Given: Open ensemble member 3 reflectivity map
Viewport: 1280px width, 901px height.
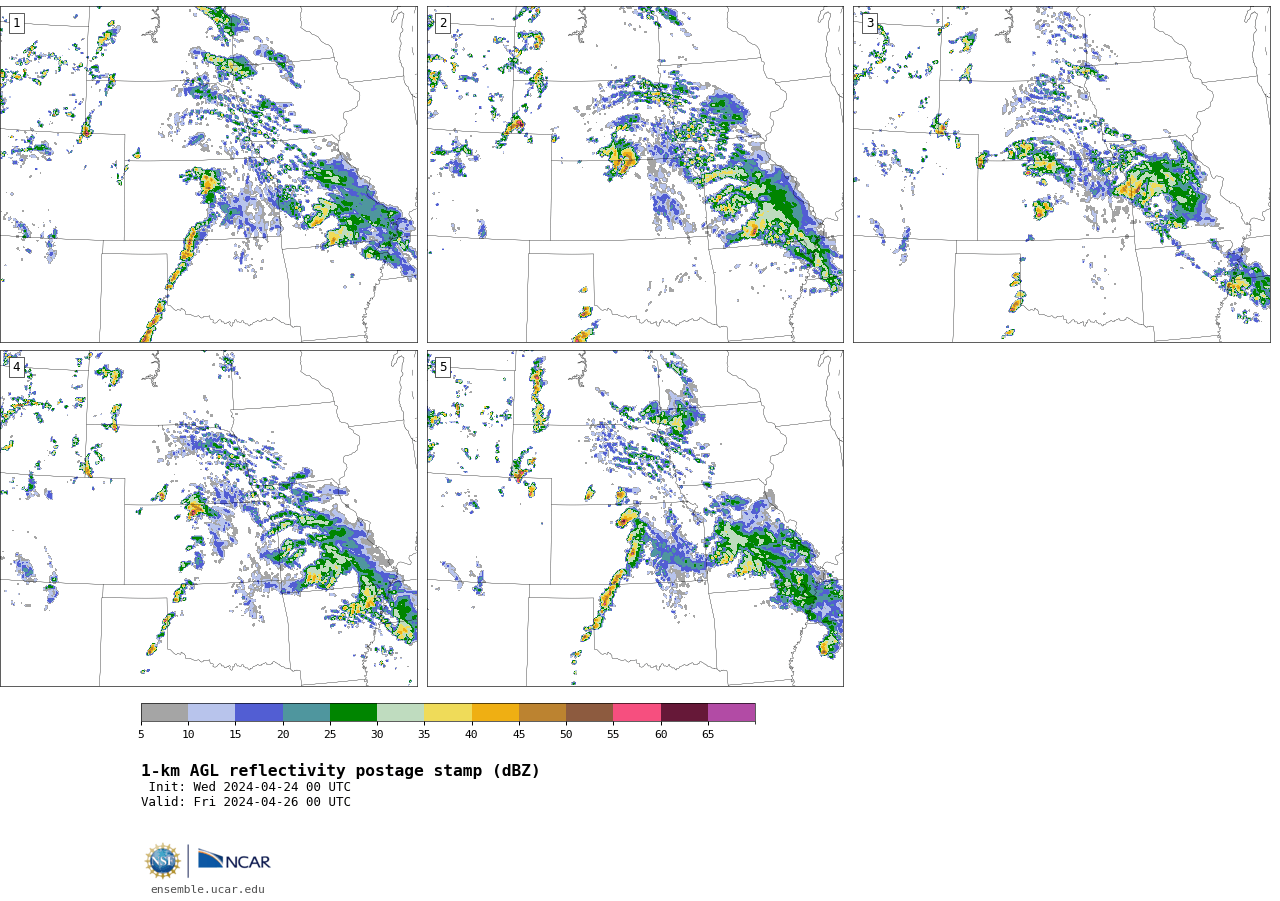Looking at the screenshot, I should pyautogui.click(x=1061, y=174).
